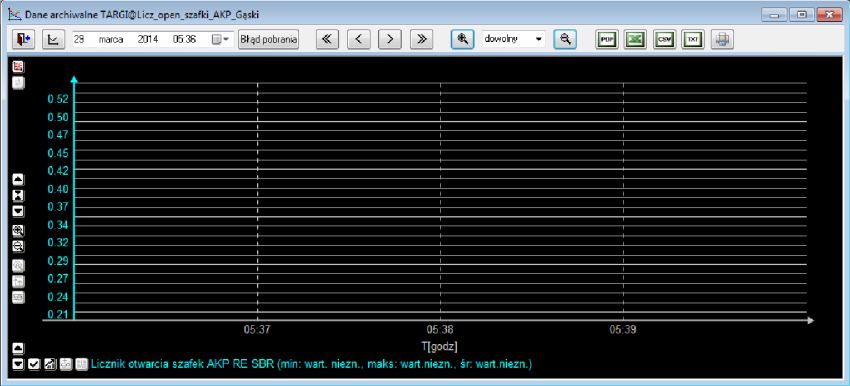Maximize the Dane archiwalne window
This screenshot has width=850, height=386.
pyautogui.click(x=801, y=15)
